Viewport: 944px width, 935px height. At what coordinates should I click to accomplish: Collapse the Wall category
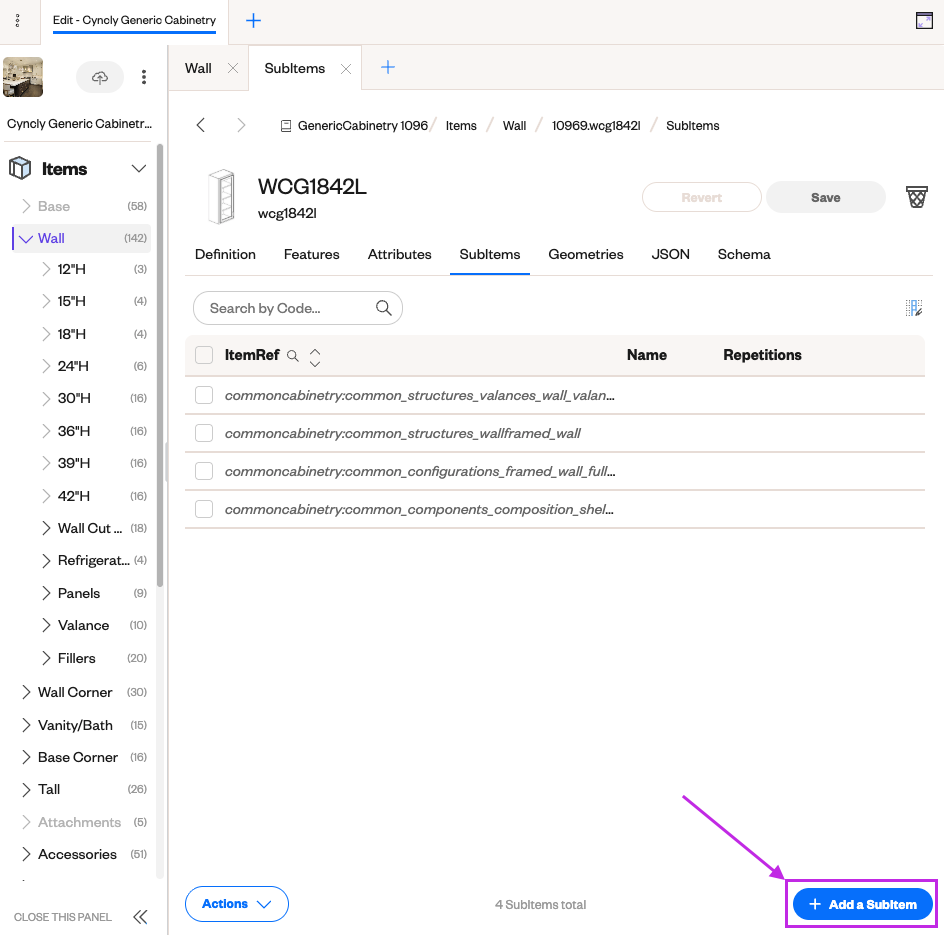click(x=26, y=239)
